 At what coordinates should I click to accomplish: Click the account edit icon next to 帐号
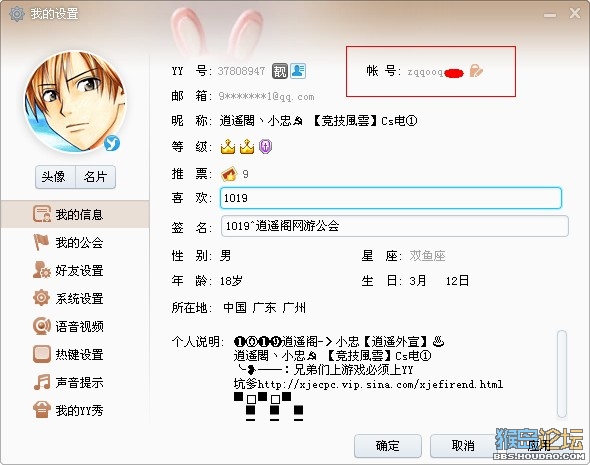[x=476, y=71]
